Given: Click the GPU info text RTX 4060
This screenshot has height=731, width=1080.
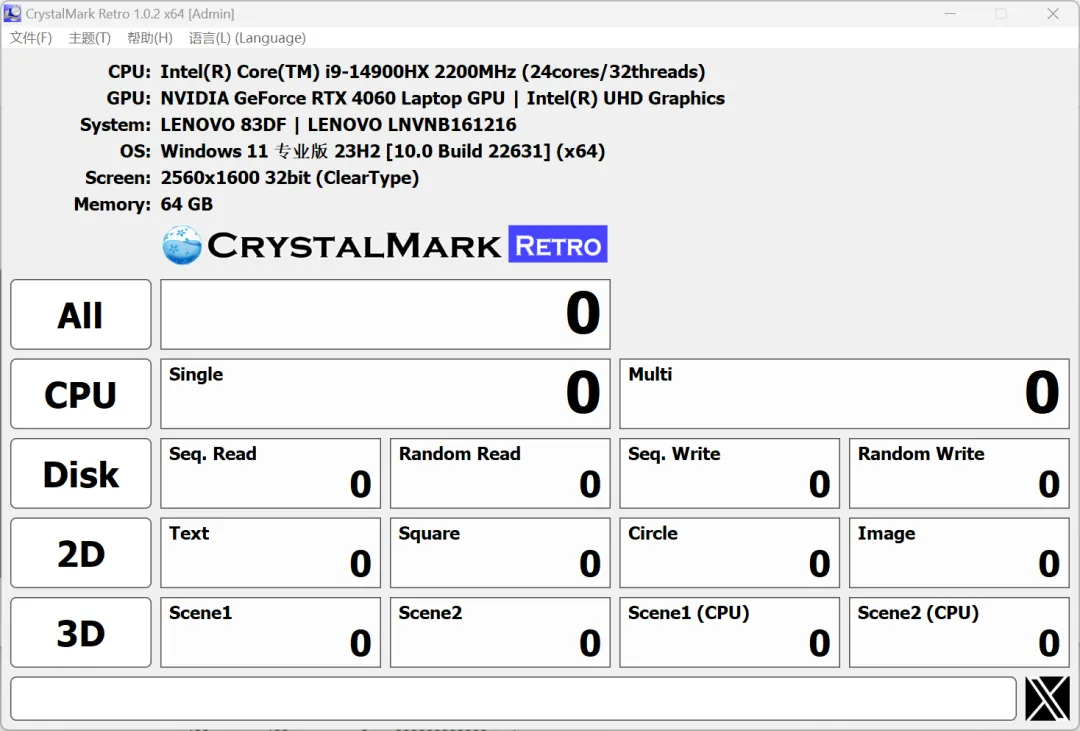Looking at the screenshot, I should [442, 99].
